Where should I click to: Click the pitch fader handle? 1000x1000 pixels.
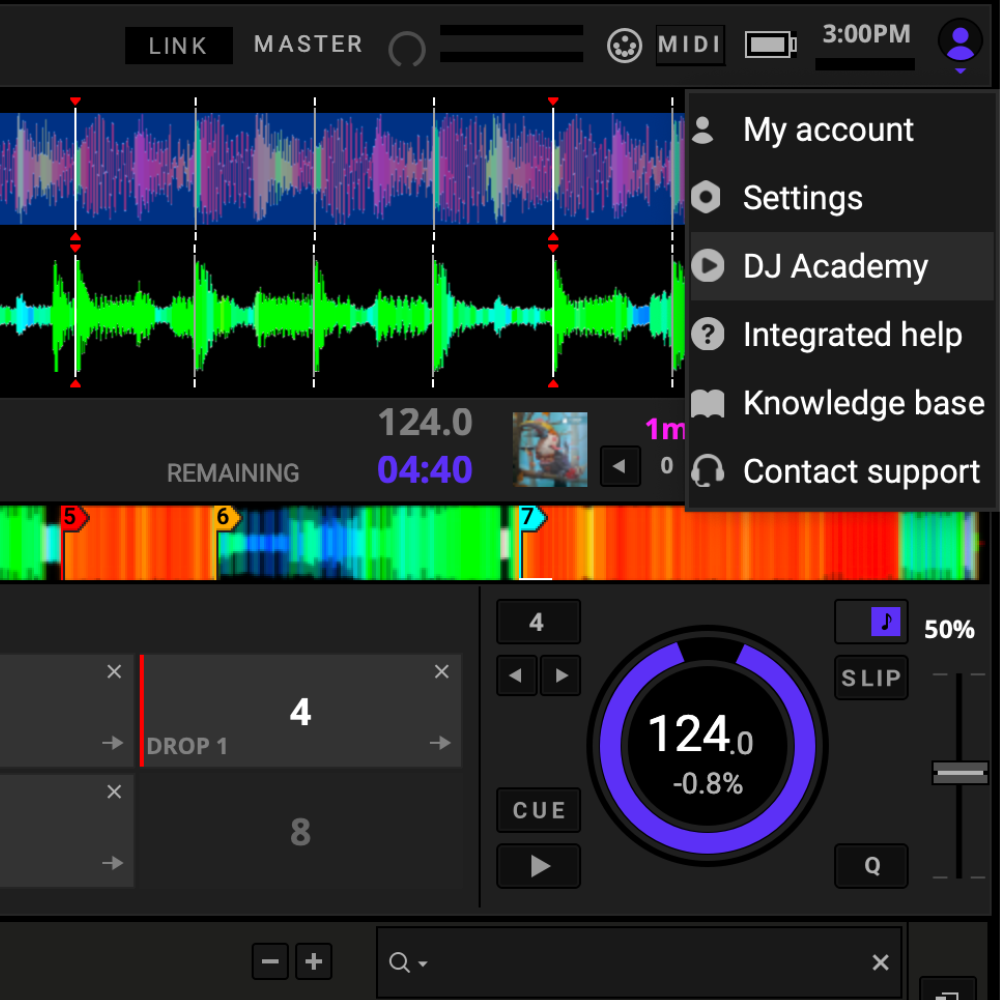(960, 772)
